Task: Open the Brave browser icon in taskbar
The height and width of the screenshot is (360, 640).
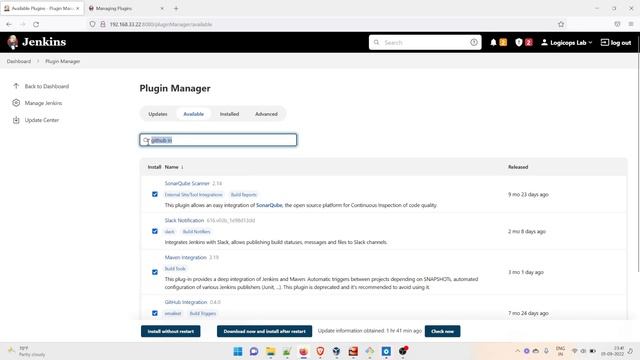Action: (x=320, y=351)
